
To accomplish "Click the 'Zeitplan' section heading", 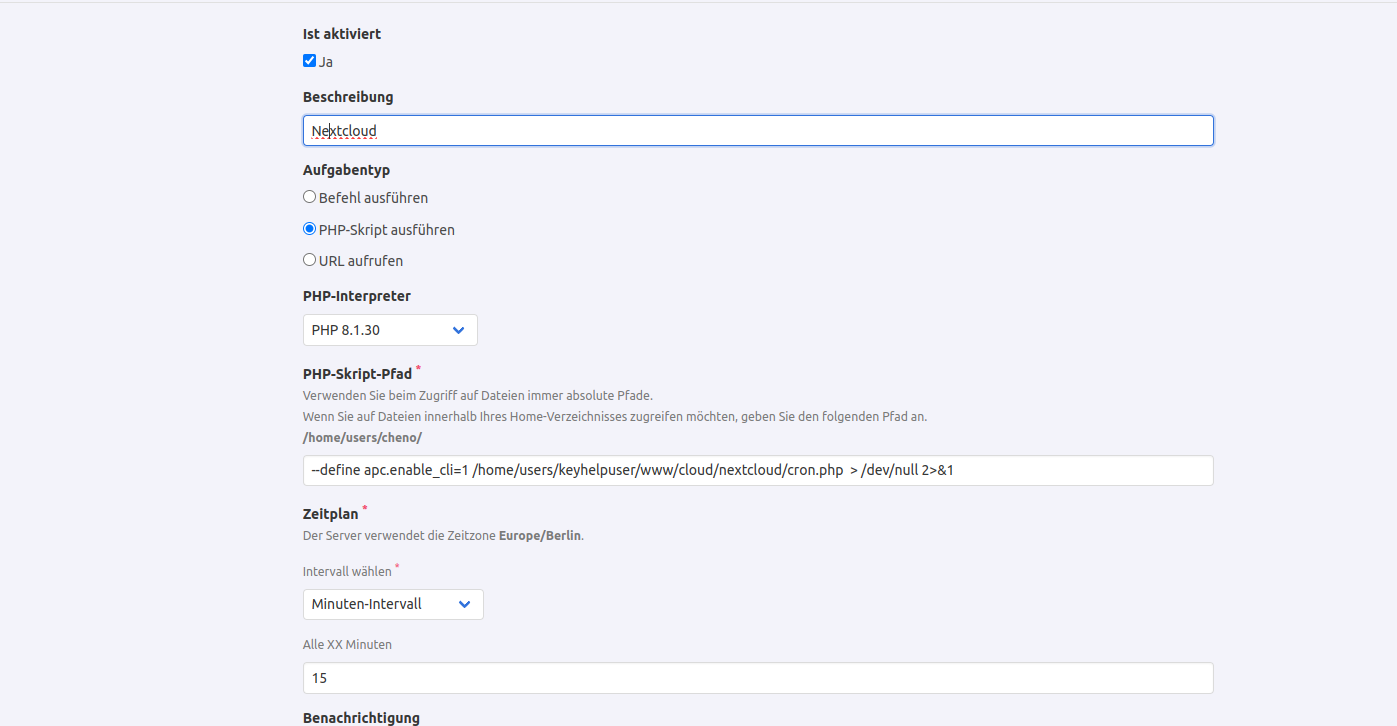I will (330, 514).
